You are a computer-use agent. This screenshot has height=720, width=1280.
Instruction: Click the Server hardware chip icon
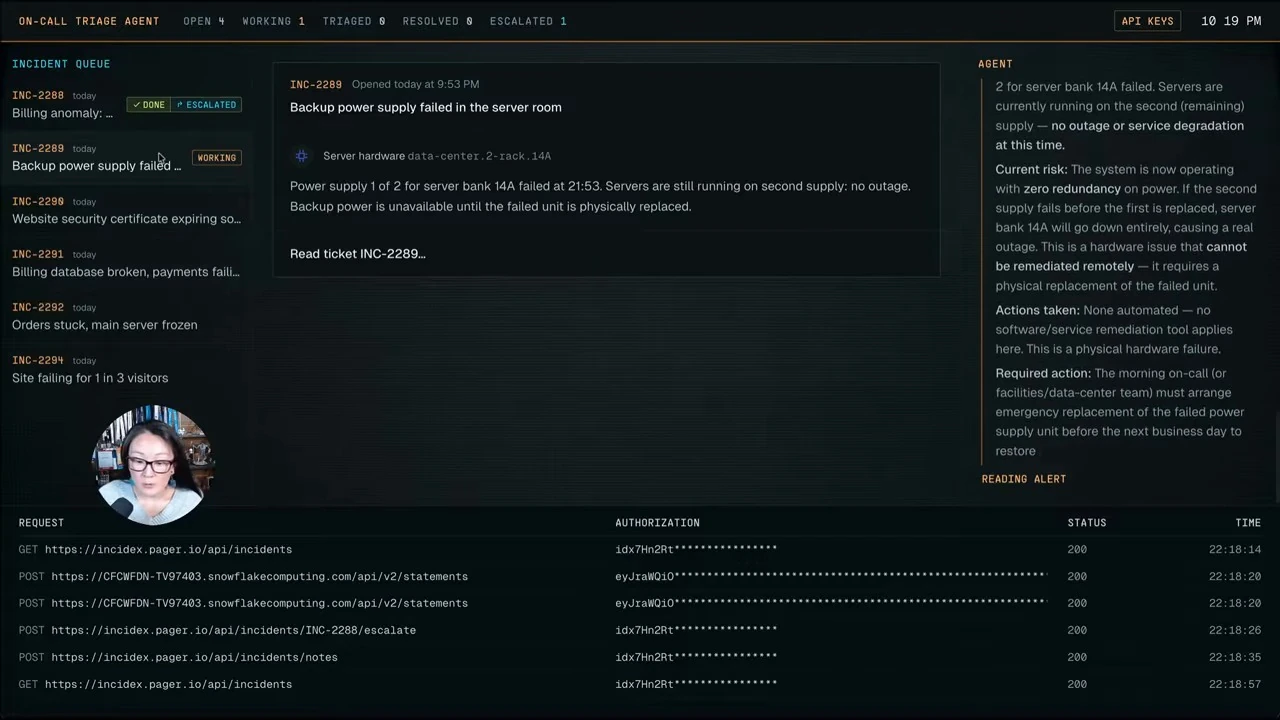[x=302, y=156]
